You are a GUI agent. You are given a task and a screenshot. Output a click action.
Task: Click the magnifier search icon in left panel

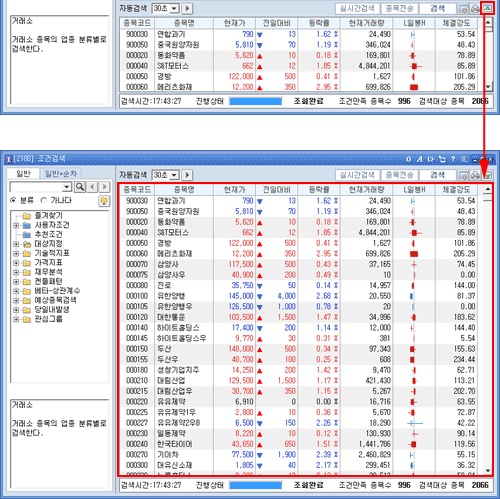(80, 187)
